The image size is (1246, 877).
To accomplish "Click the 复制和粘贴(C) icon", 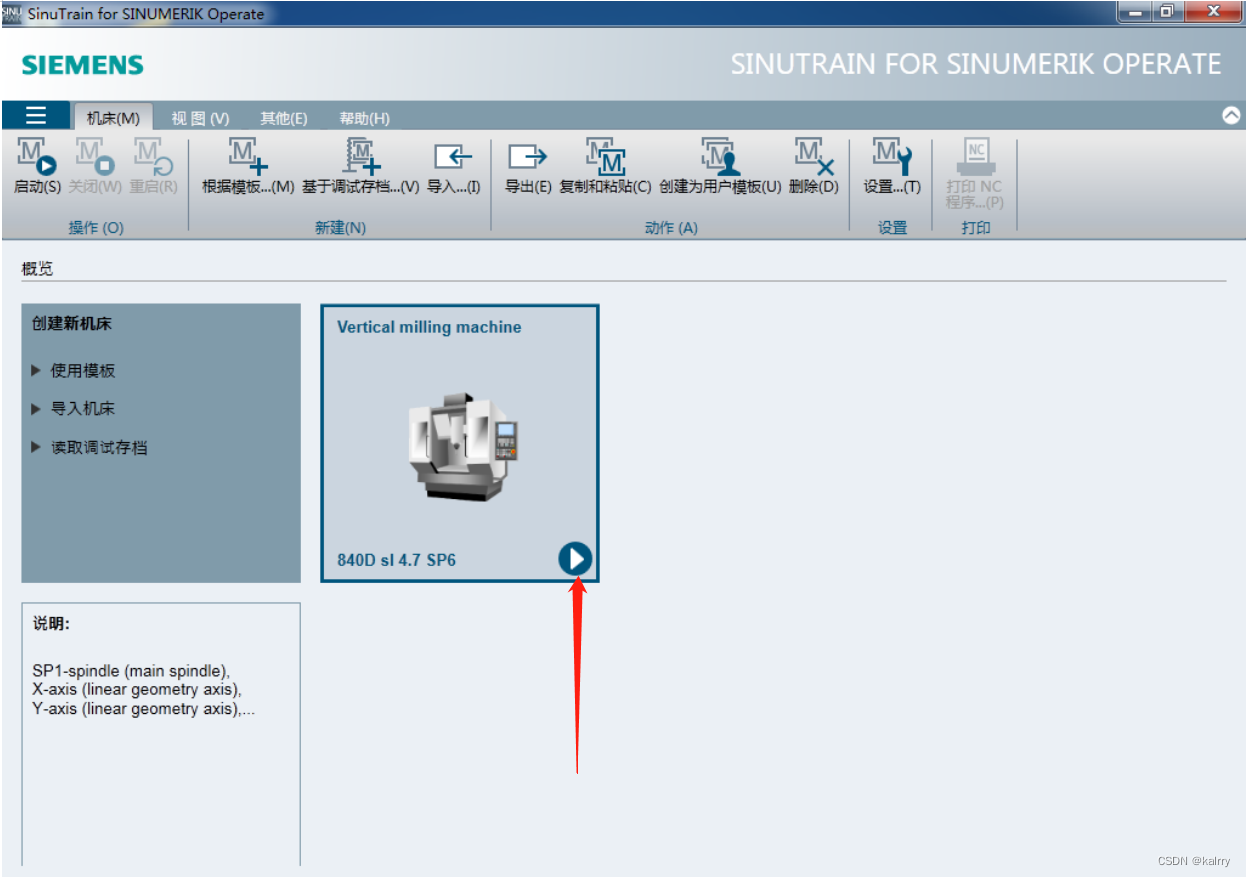I will [605, 158].
